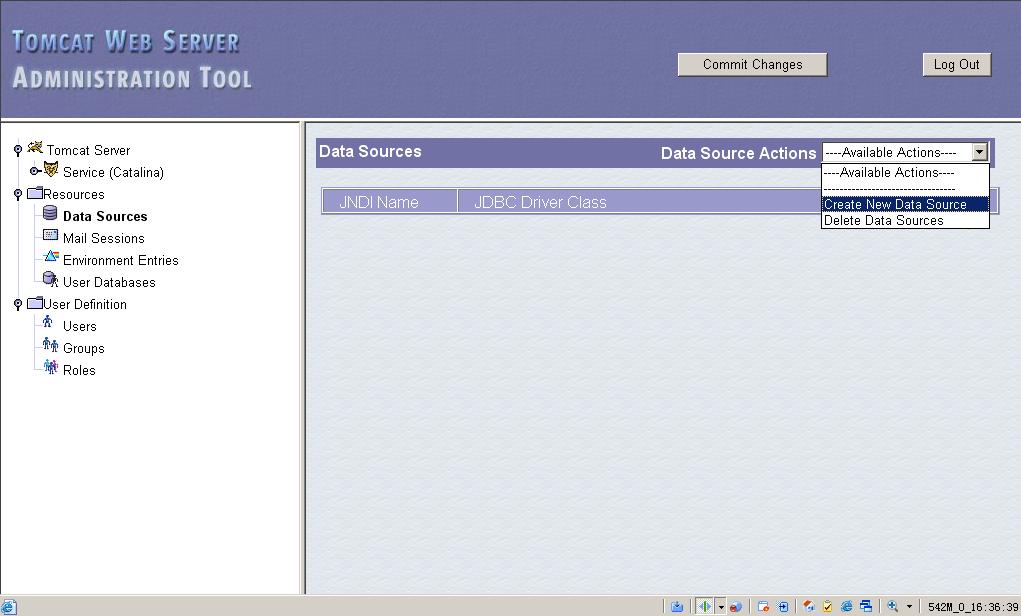Open dropdown arrow beside split-view icon
This screenshot has height=616, width=1021.
click(x=721, y=607)
